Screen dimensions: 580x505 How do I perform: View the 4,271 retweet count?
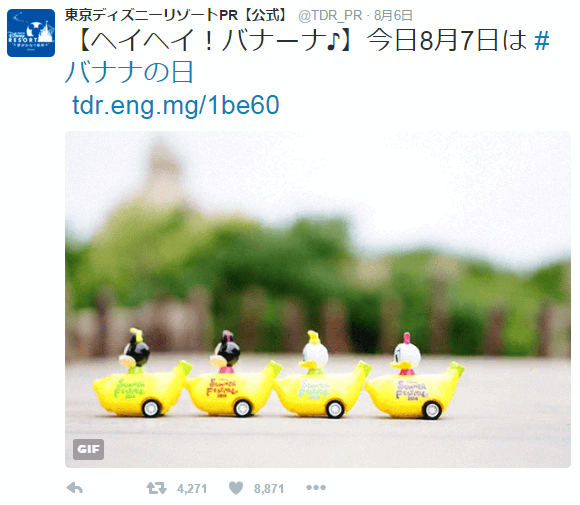tap(192, 489)
